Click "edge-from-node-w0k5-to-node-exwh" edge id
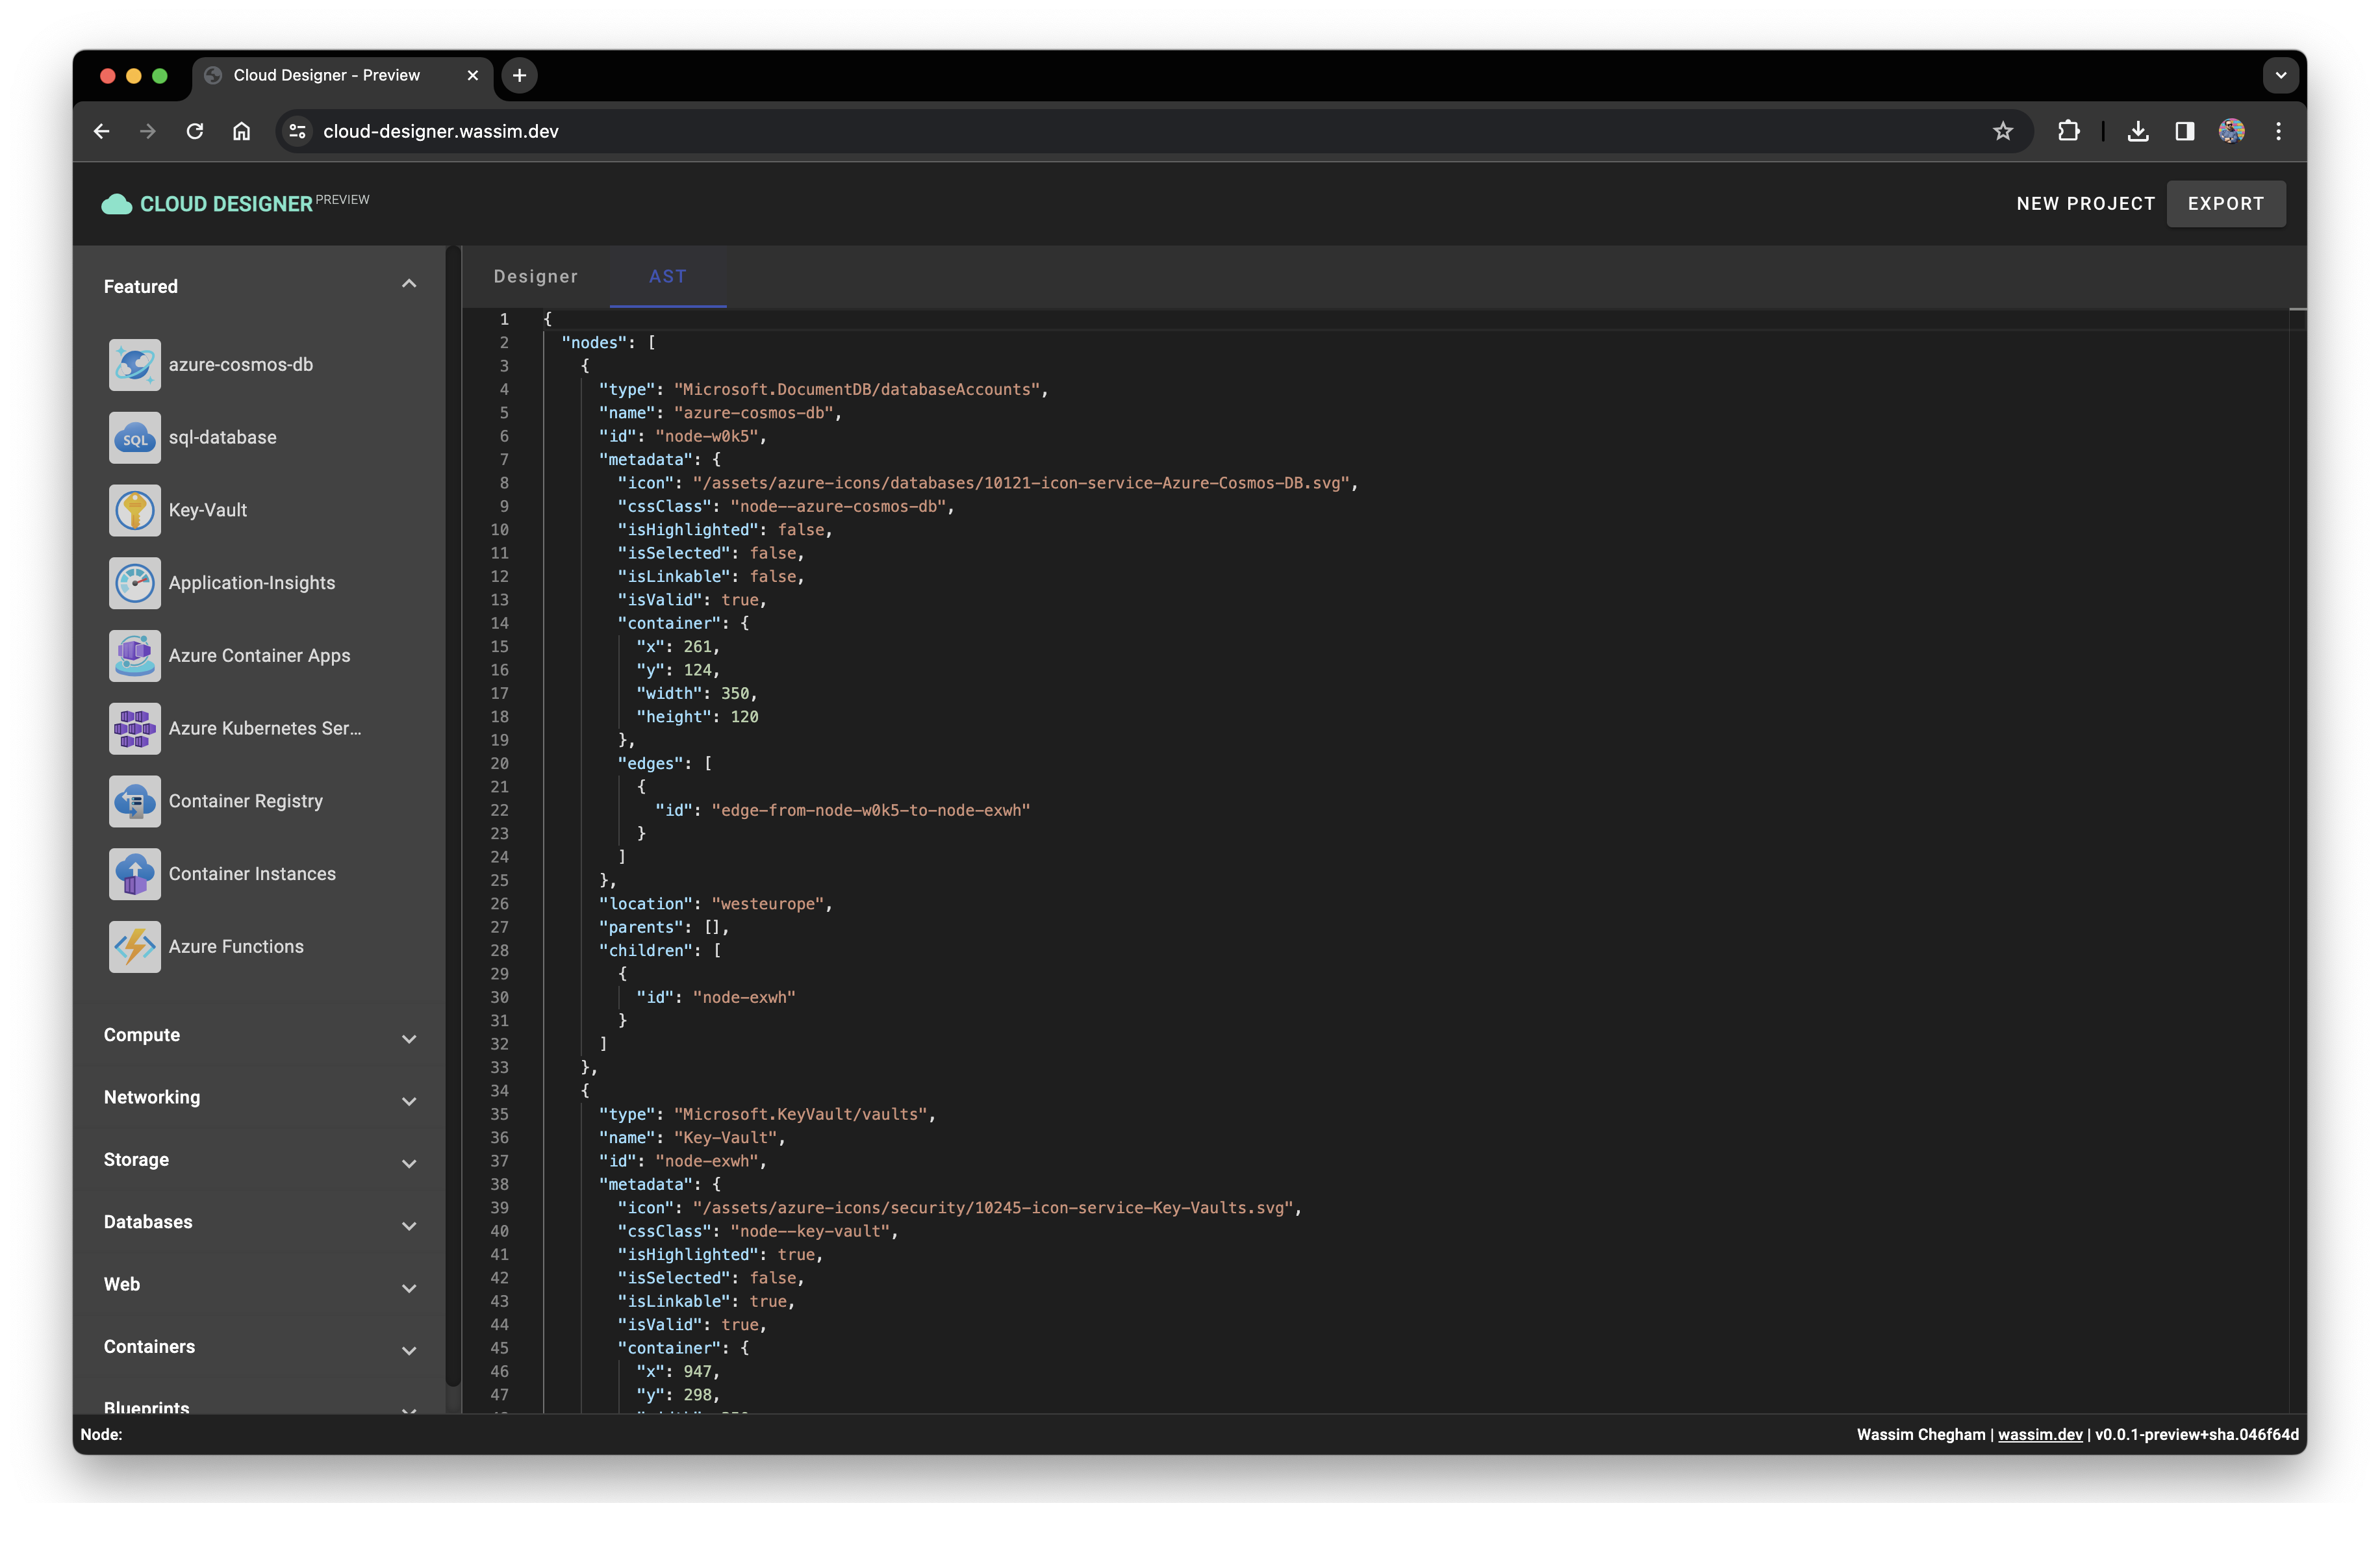Viewport: 2380px width, 1551px height. click(871, 811)
